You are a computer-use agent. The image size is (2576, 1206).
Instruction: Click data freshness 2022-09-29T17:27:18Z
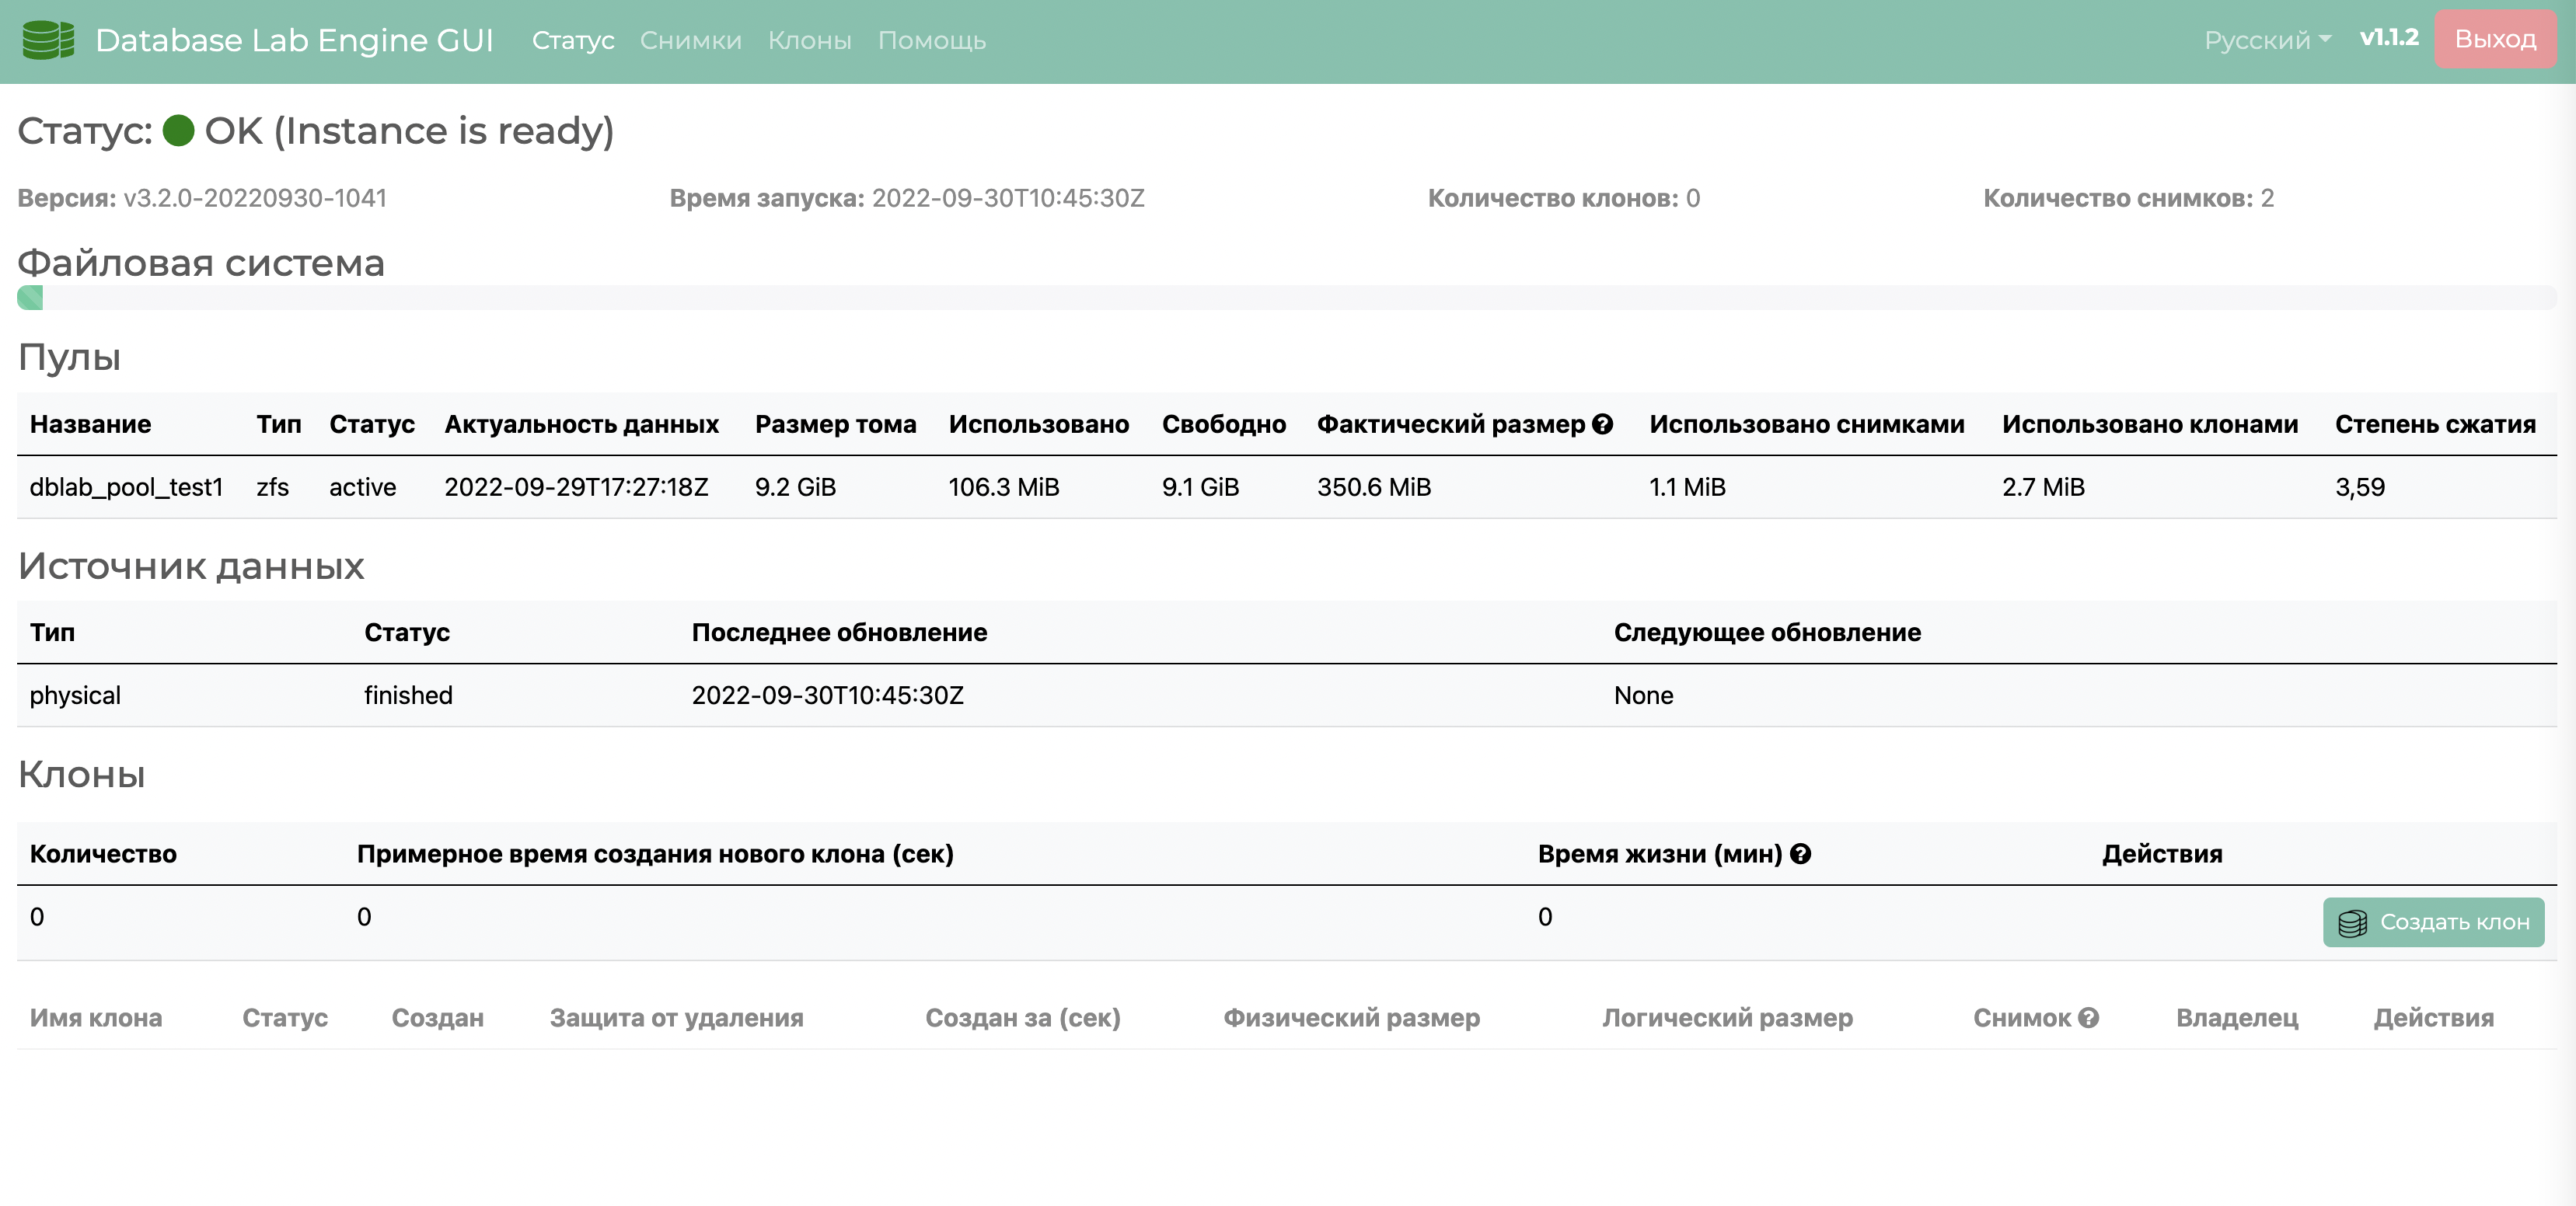click(x=576, y=487)
